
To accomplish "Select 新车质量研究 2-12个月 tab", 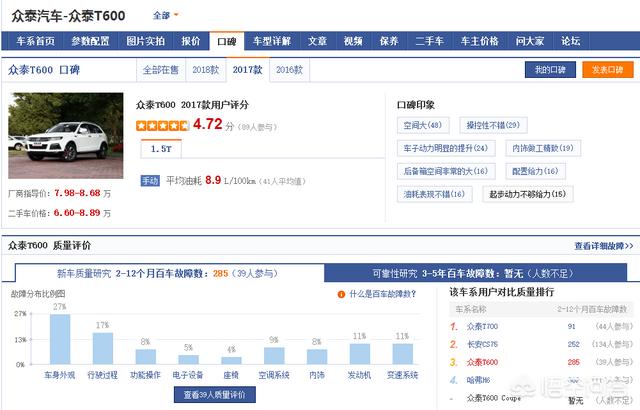I will click(169, 273).
